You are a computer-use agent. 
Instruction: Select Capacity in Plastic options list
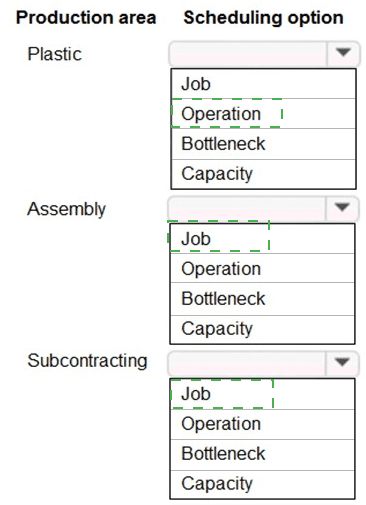263,174
